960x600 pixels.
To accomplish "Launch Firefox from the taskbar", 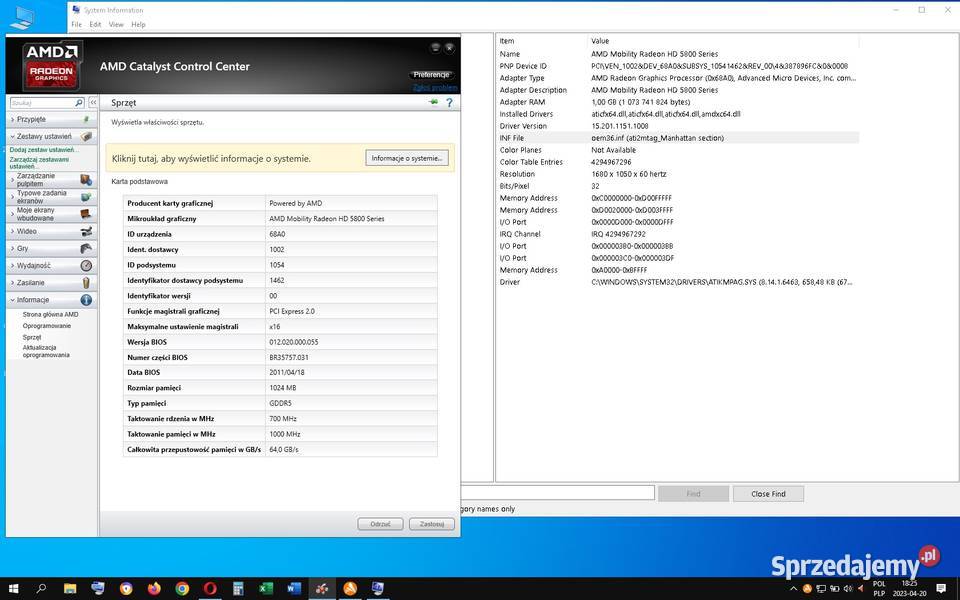I will (x=154, y=588).
